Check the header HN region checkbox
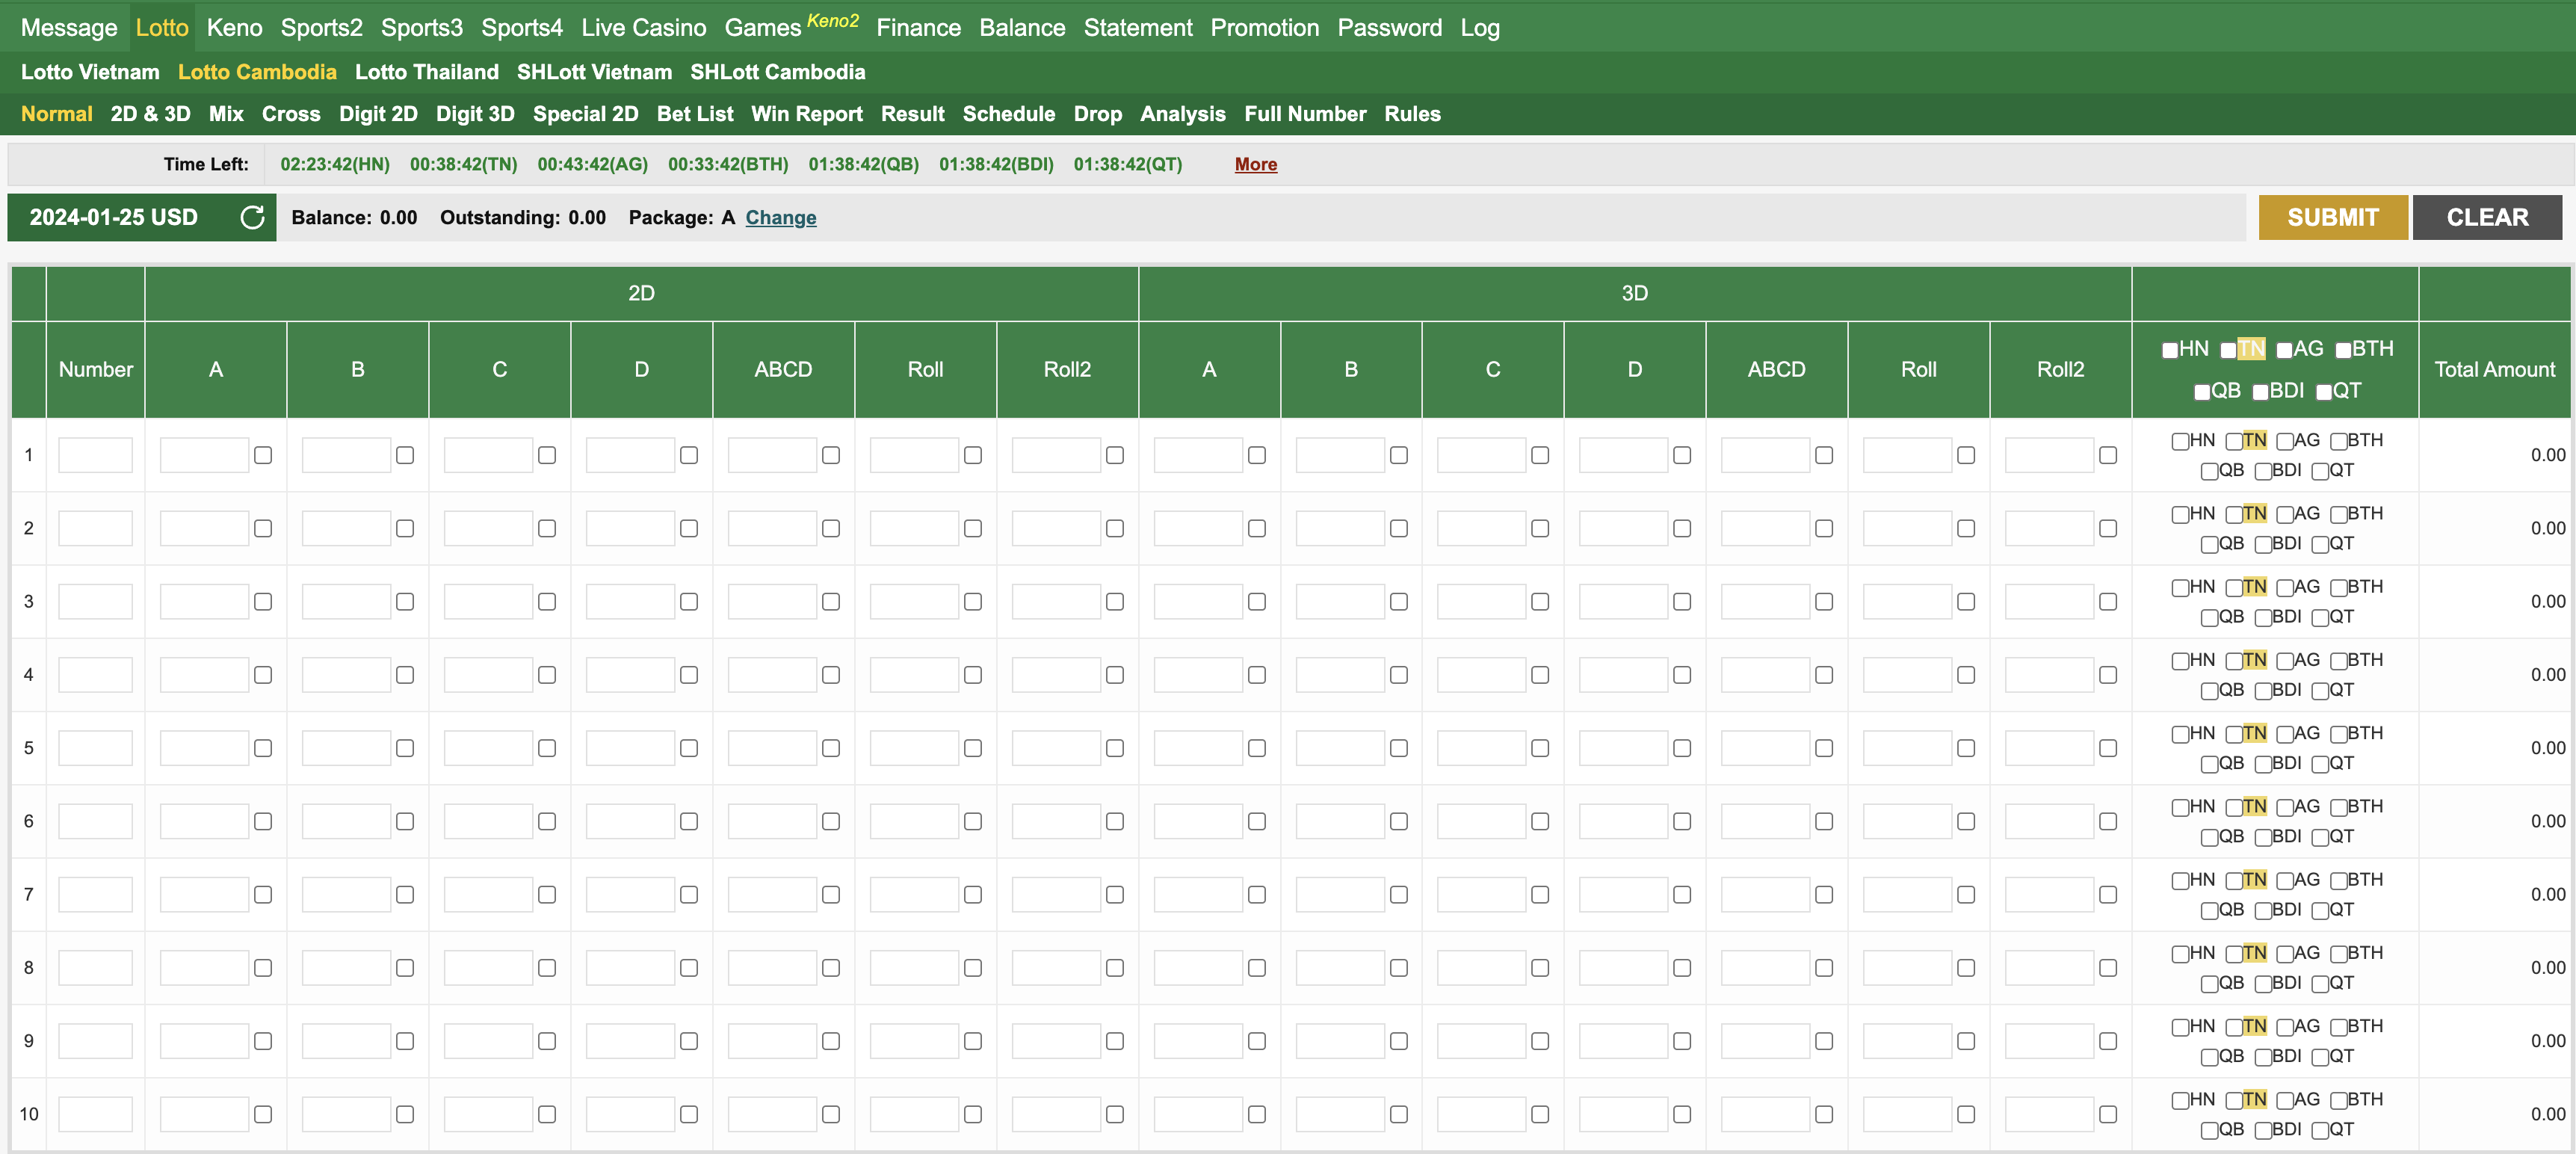Image resolution: width=2576 pixels, height=1154 pixels. pyautogui.click(x=2169, y=350)
